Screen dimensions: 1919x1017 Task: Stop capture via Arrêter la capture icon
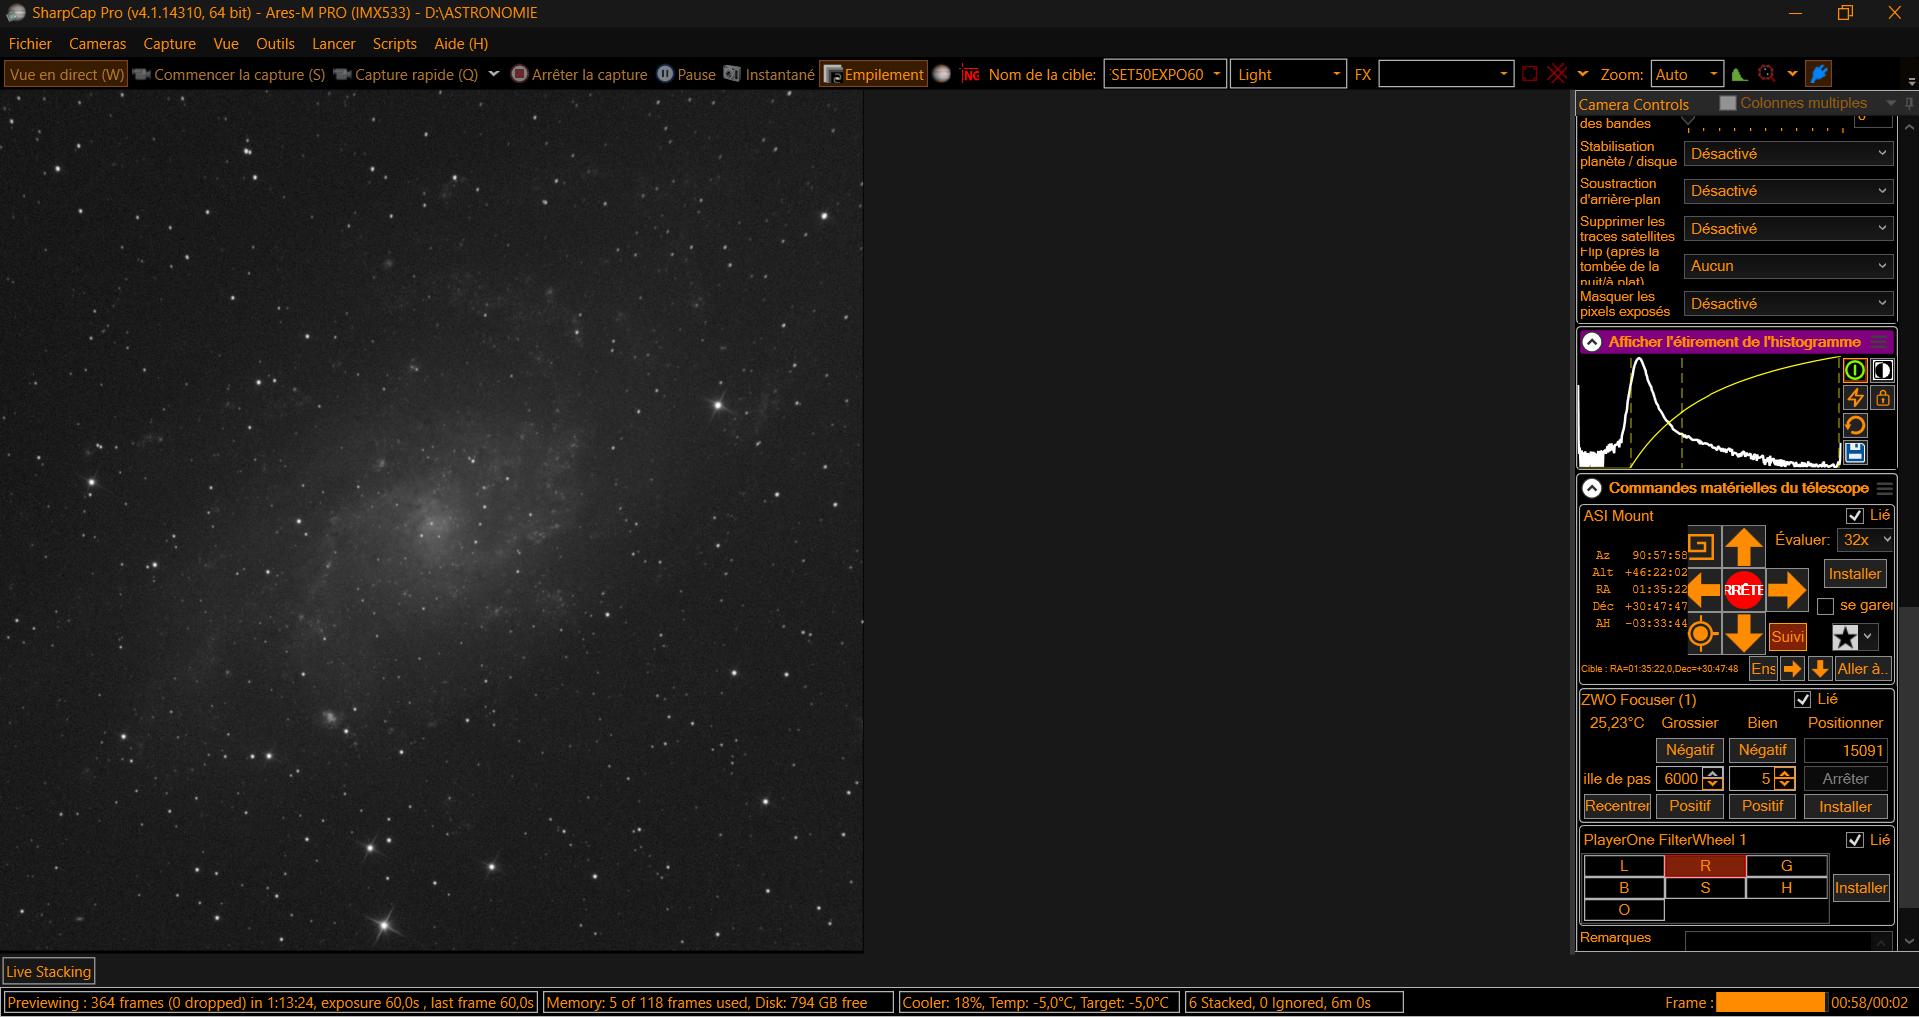pos(519,74)
